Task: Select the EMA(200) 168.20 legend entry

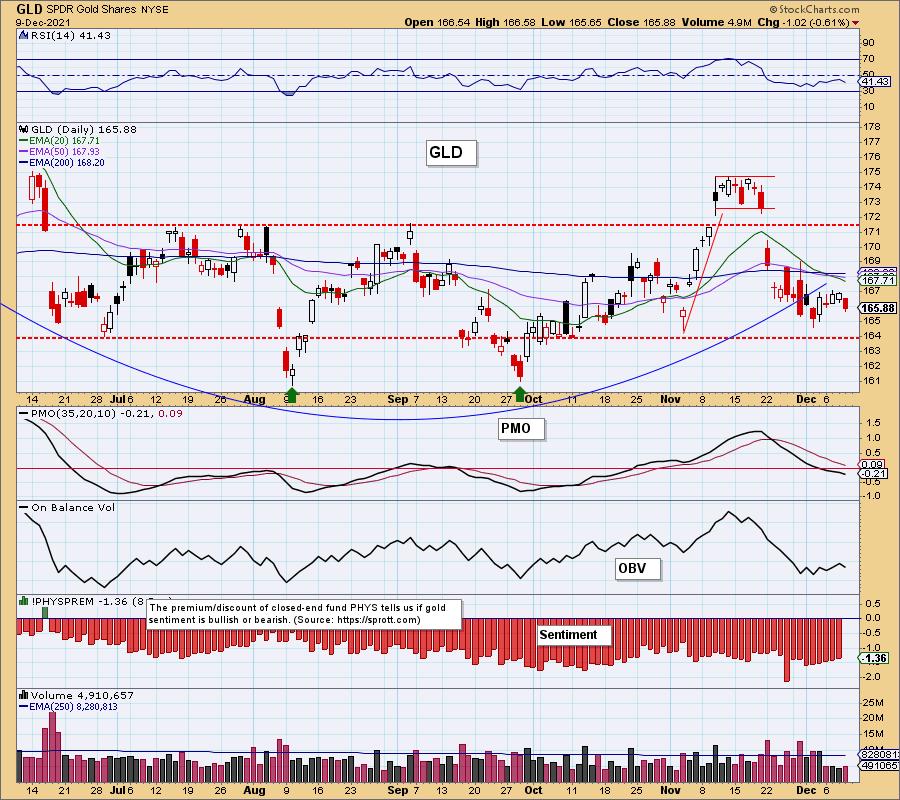Action: click(62, 162)
